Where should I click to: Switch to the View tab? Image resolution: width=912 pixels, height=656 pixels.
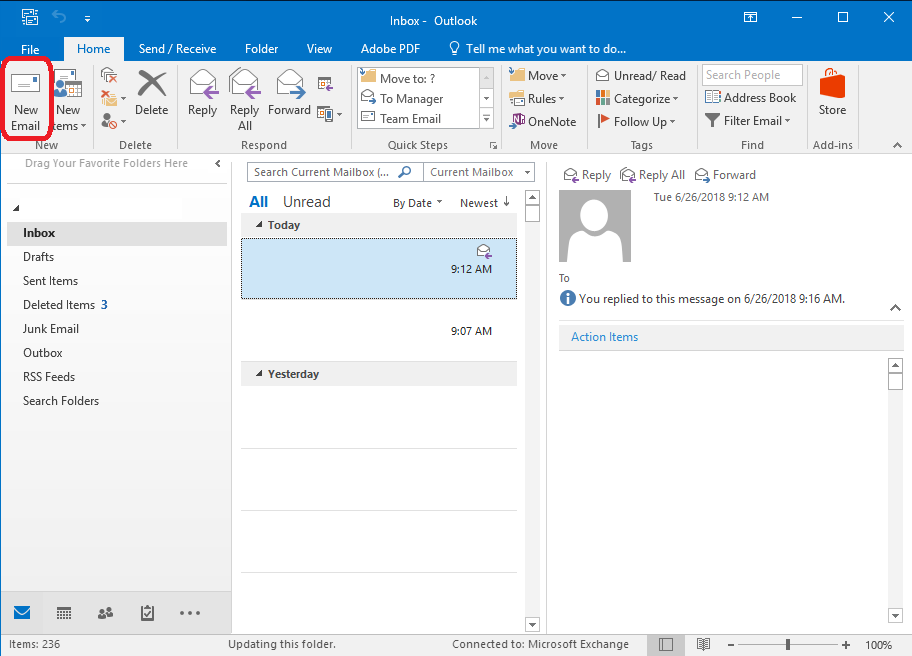[319, 49]
